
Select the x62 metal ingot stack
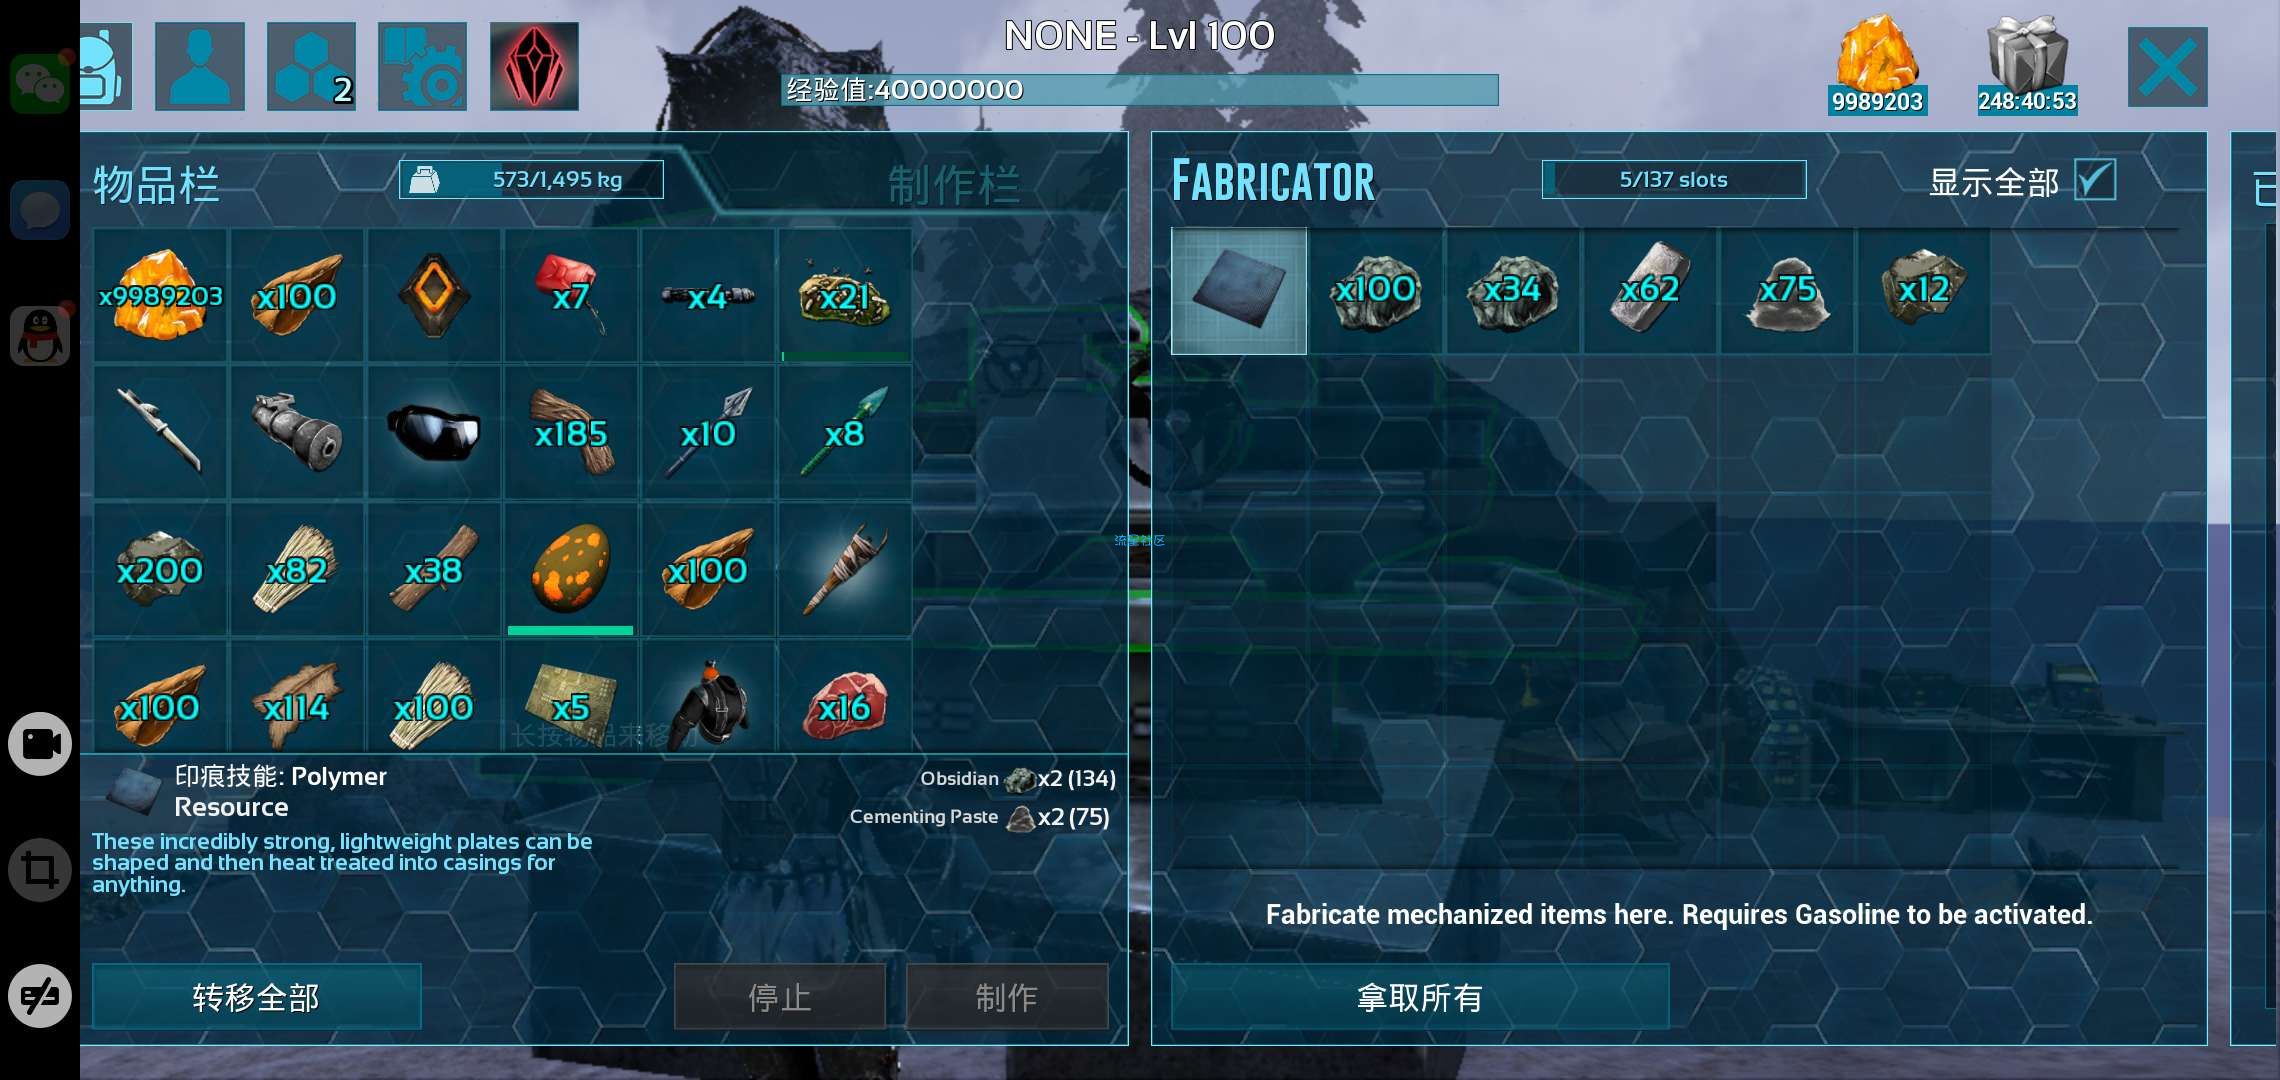(x=1650, y=290)
